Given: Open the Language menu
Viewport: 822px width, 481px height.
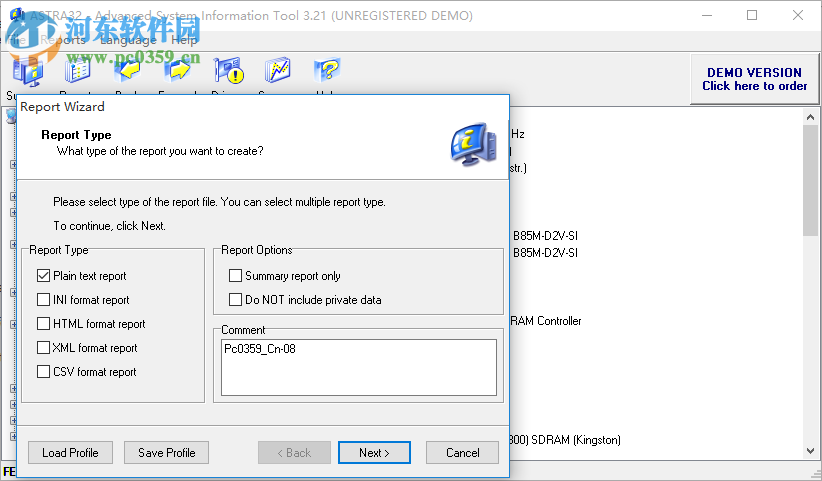Looking at the screenshot, I should pos(128,40).
